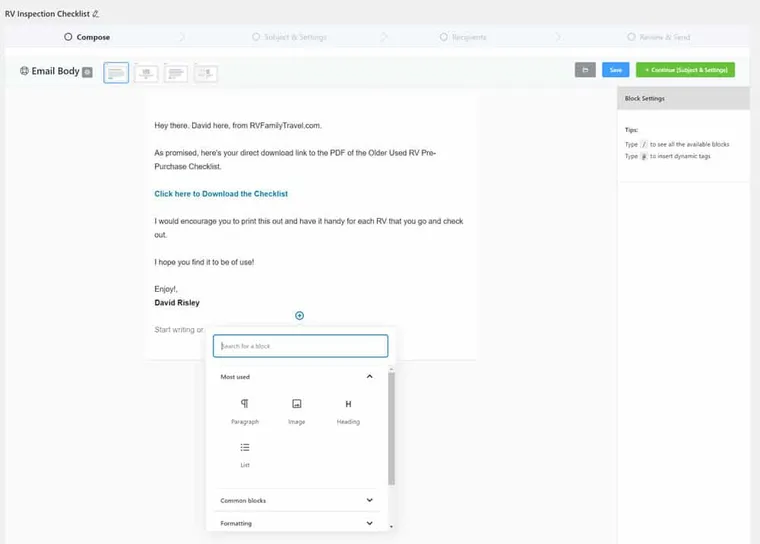Expand the Common blocks section

(297, 500)
